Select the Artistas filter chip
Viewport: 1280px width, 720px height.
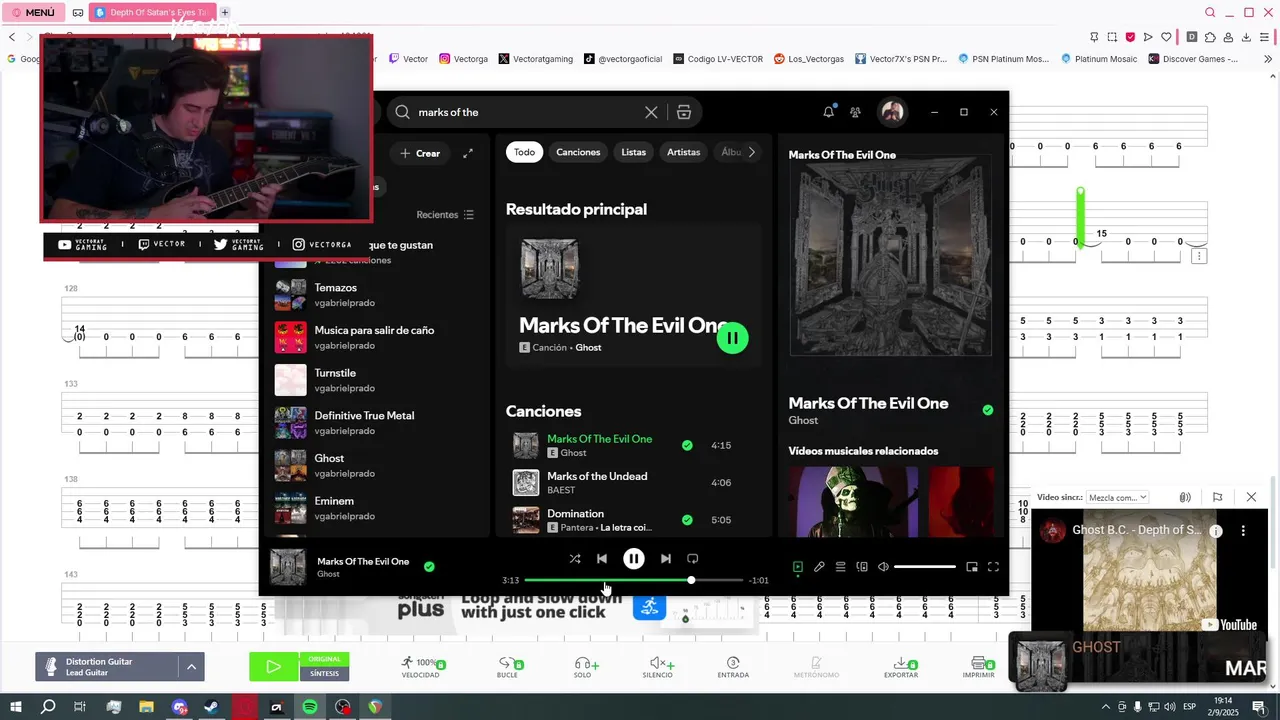tap(684, 152)
